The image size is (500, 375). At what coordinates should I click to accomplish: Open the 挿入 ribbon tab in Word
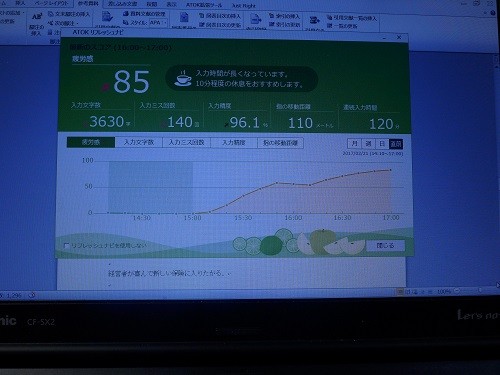coord(20,3)
